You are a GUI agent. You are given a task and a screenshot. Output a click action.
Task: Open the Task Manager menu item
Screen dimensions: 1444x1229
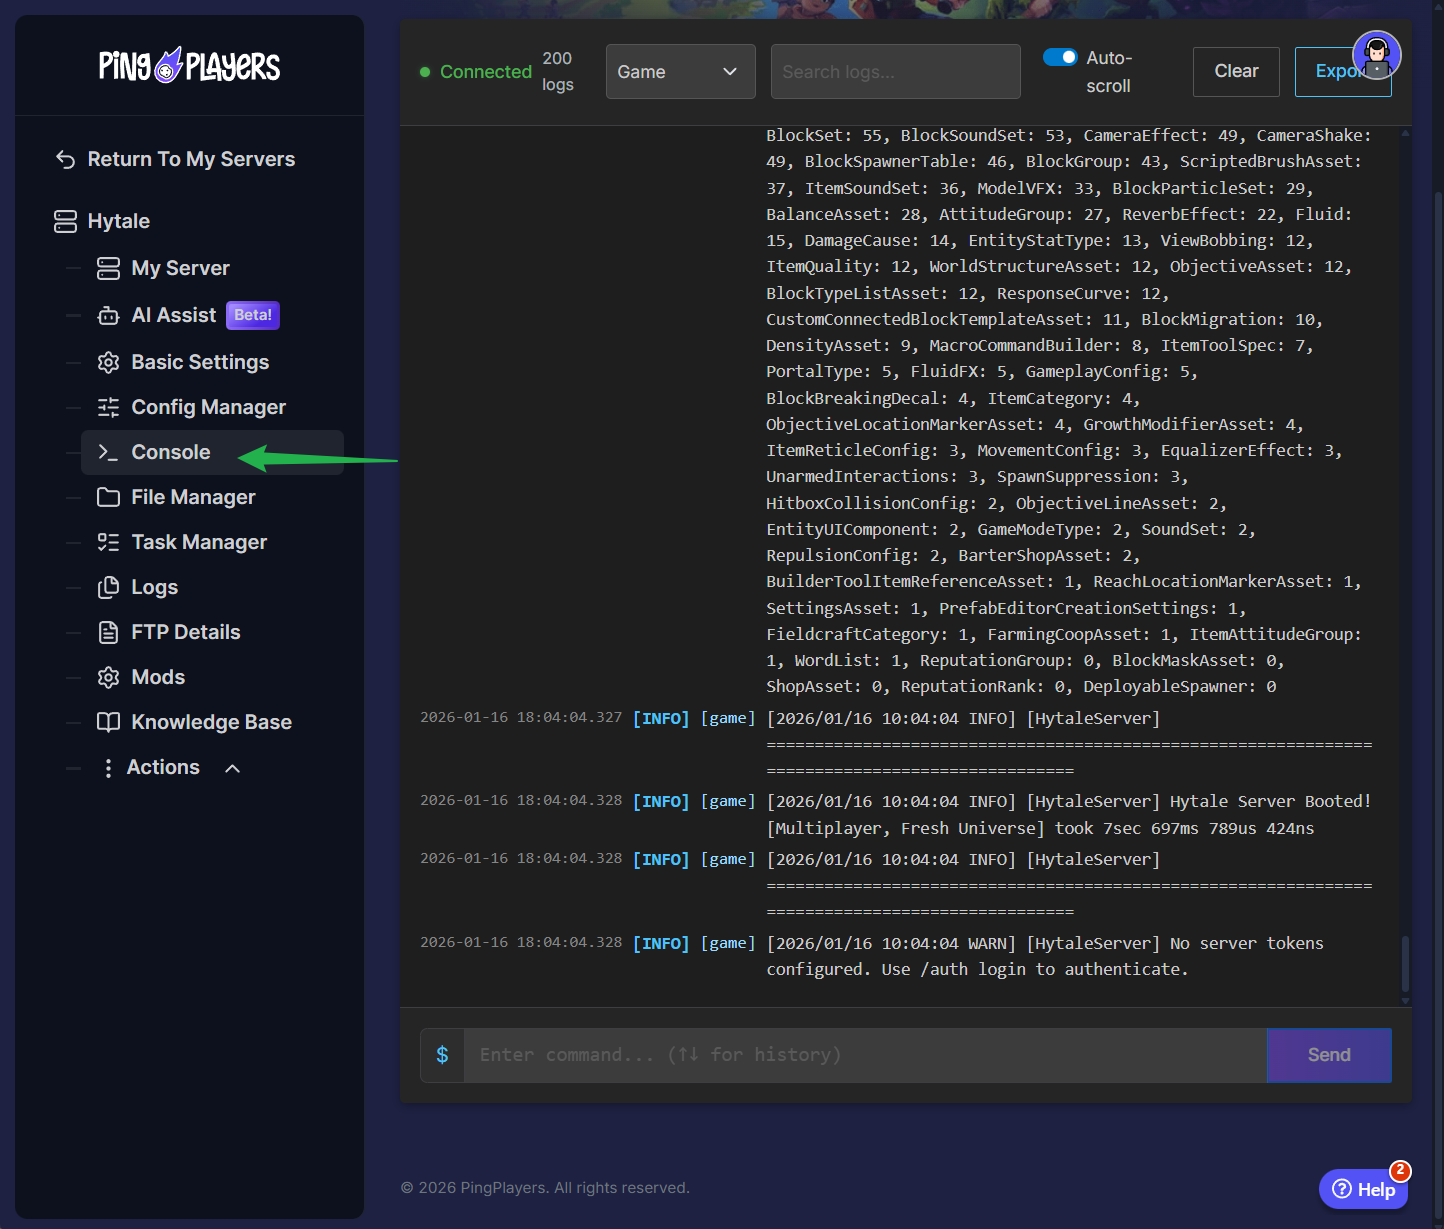199,543
